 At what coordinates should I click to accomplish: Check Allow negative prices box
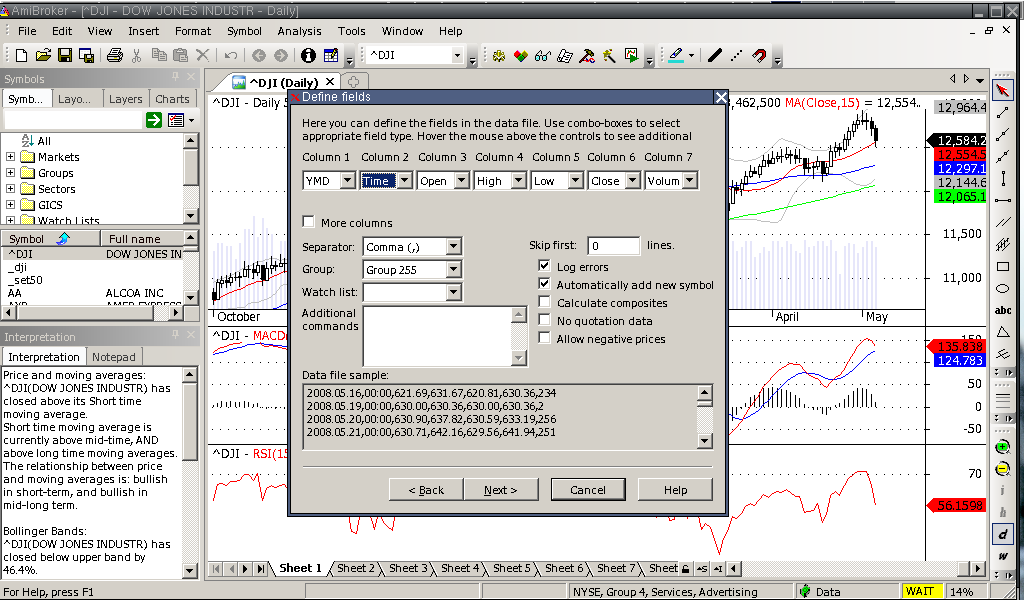(x=544, y=338)
